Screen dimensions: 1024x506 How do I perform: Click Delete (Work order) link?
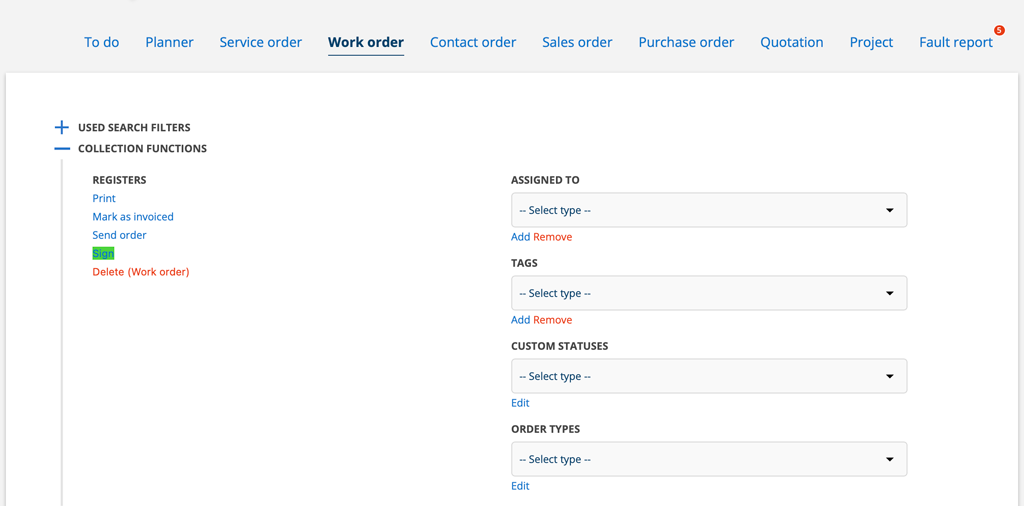(x=140, y=271)
